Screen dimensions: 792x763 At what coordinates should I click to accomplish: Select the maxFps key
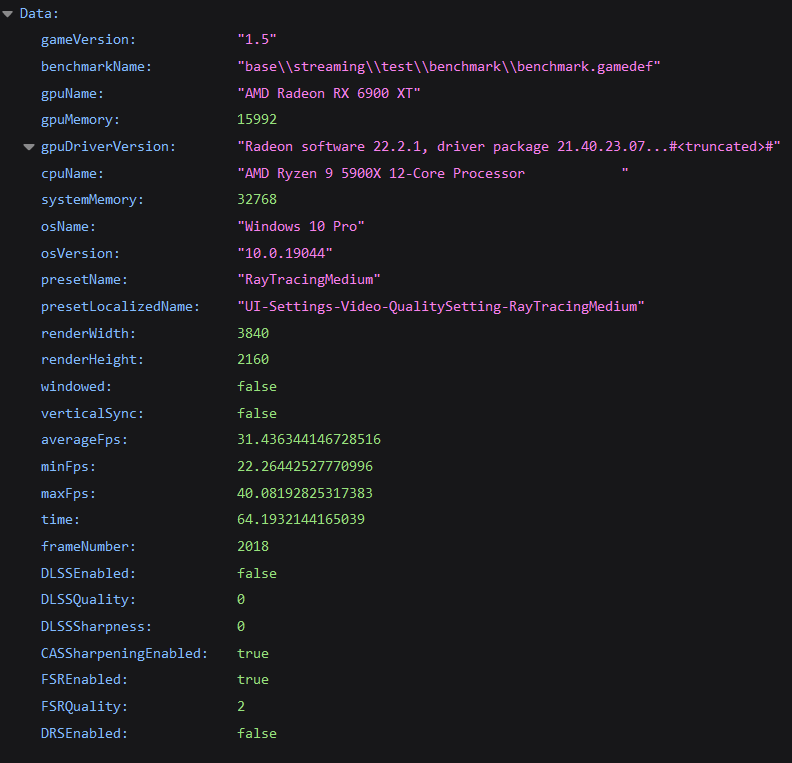[x=68, y=493]
